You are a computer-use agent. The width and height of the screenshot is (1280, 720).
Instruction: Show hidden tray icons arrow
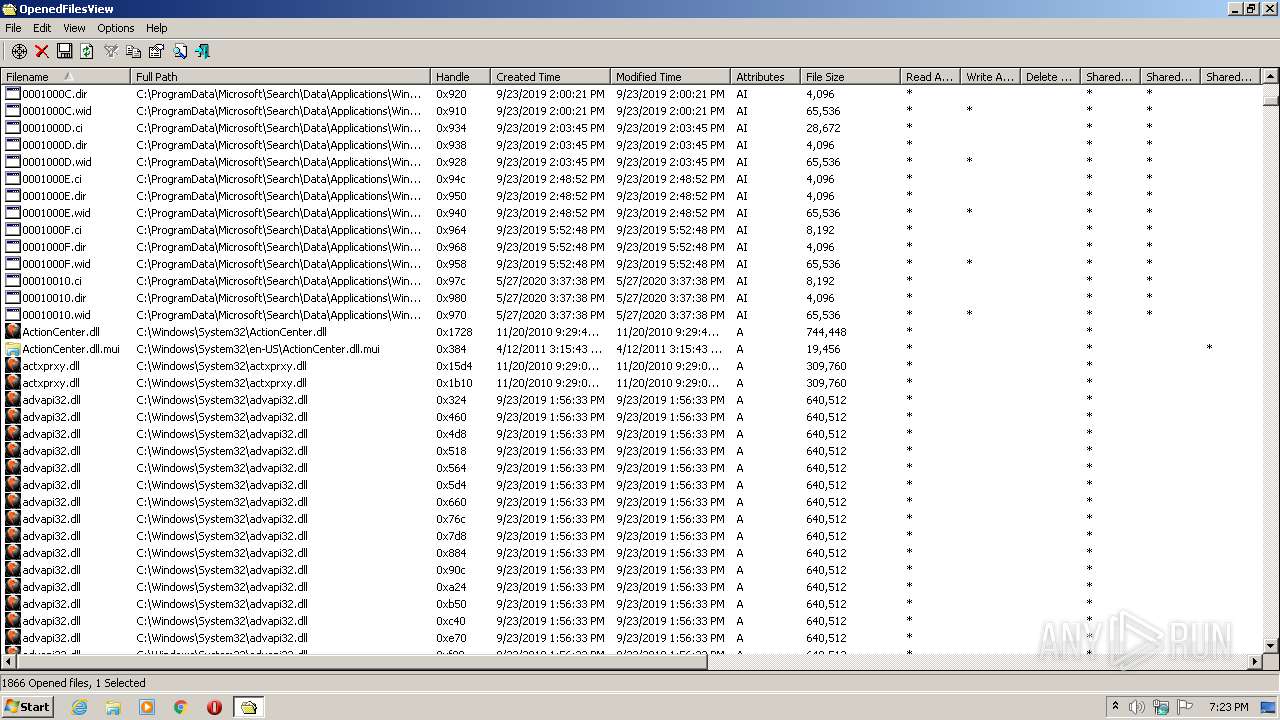click(x=1115, y=706)
